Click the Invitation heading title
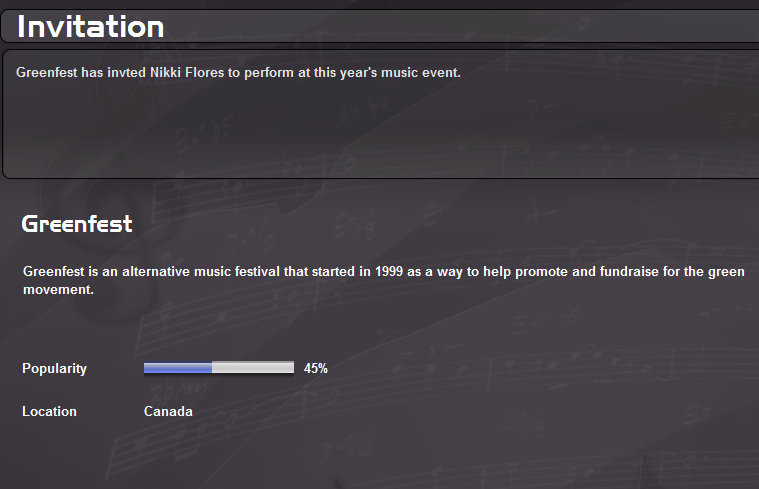The image size is (759, 489). tap(91, 27)
